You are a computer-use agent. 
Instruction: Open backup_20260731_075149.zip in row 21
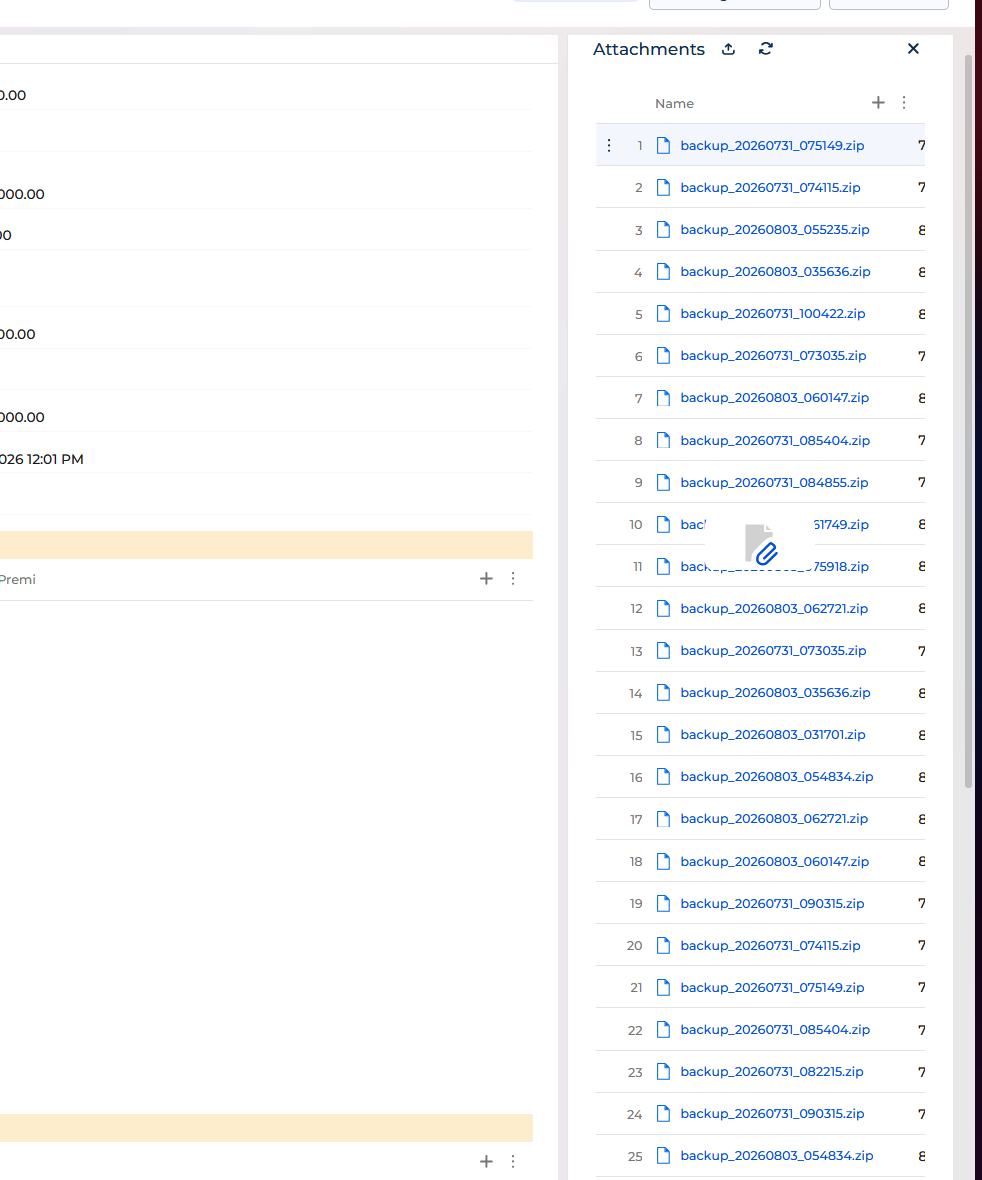(772, 987)
